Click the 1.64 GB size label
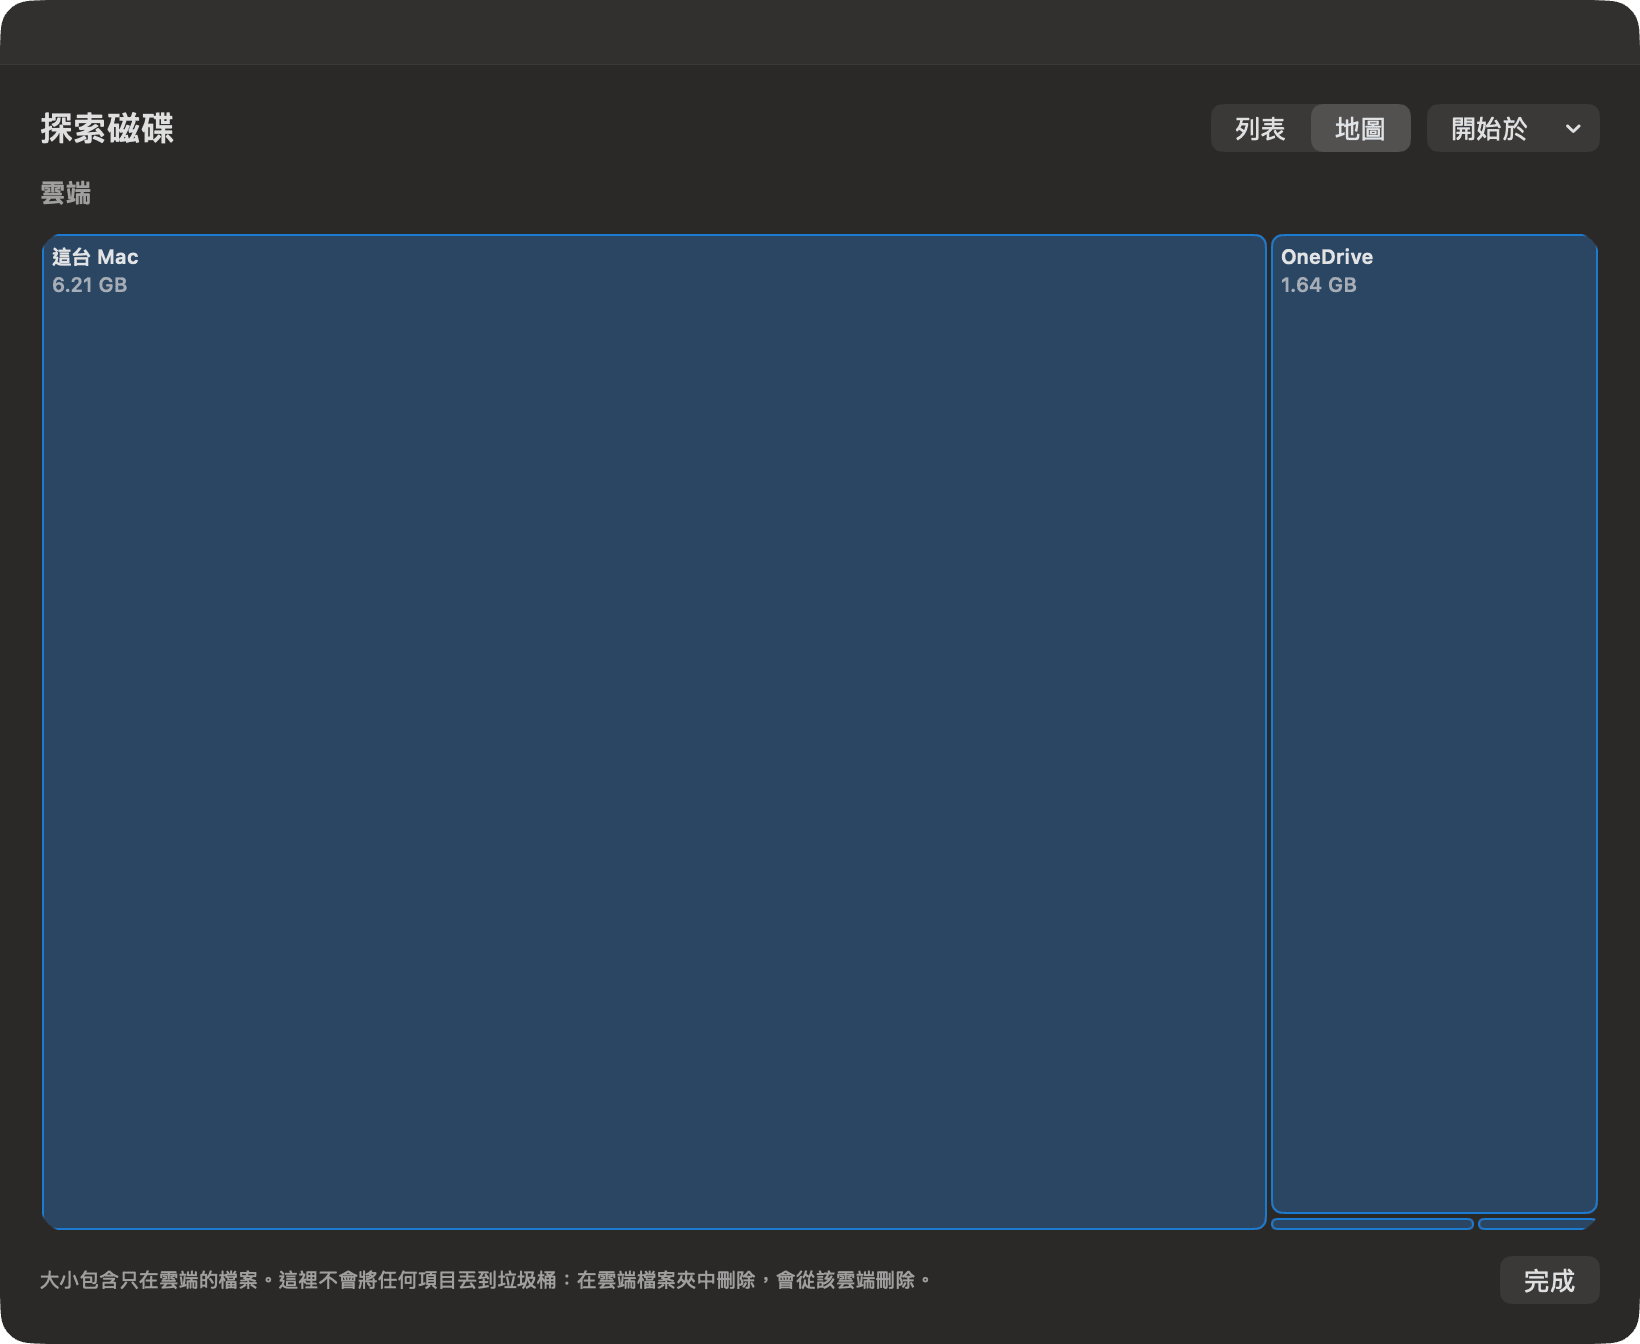Screen dimensions: 1640x1344 (1319, 285)
